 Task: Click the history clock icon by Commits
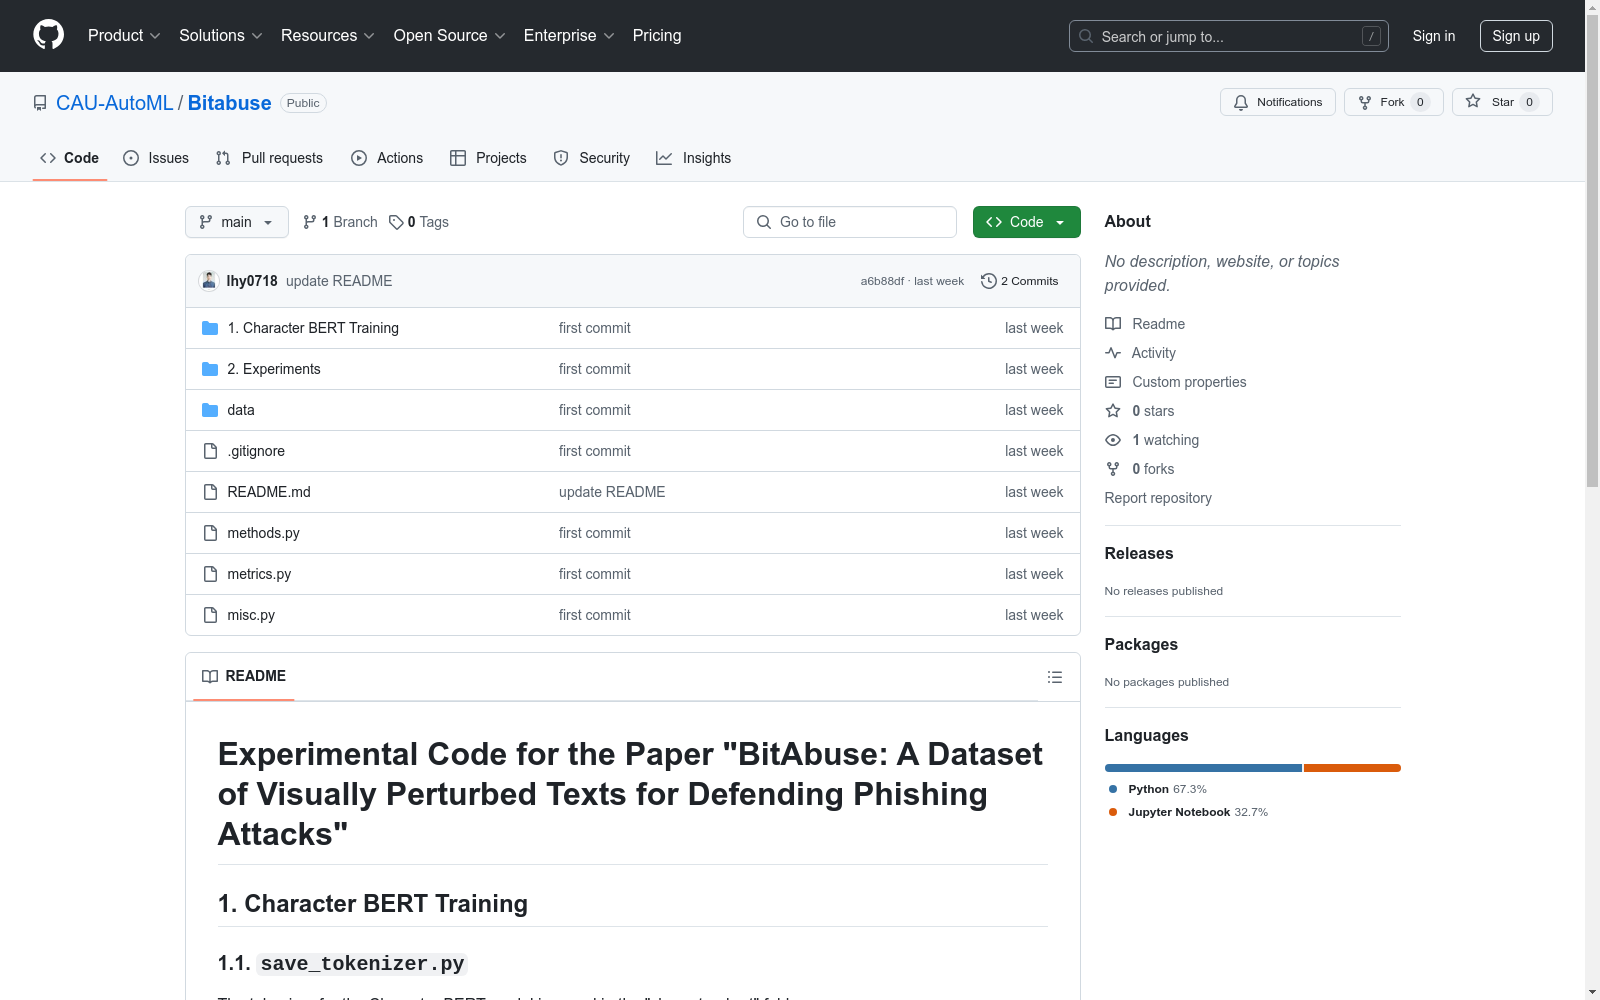tap(989, 281)
